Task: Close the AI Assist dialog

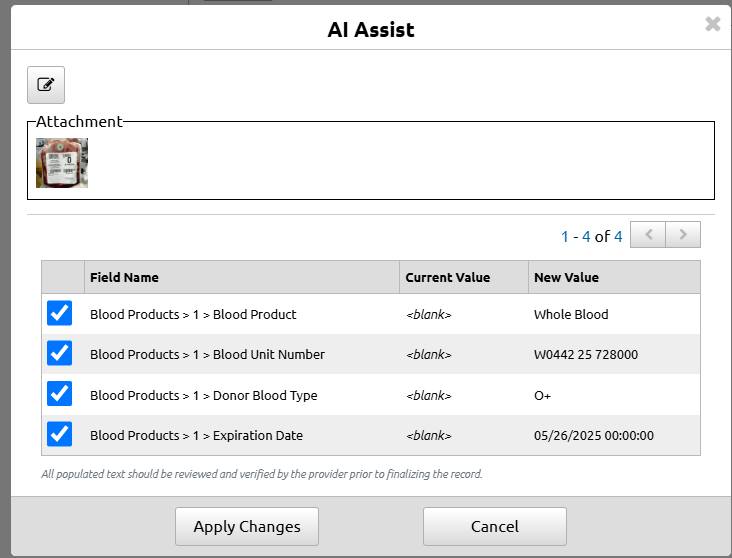Action: pyautogui.click(x=712, y=24)
